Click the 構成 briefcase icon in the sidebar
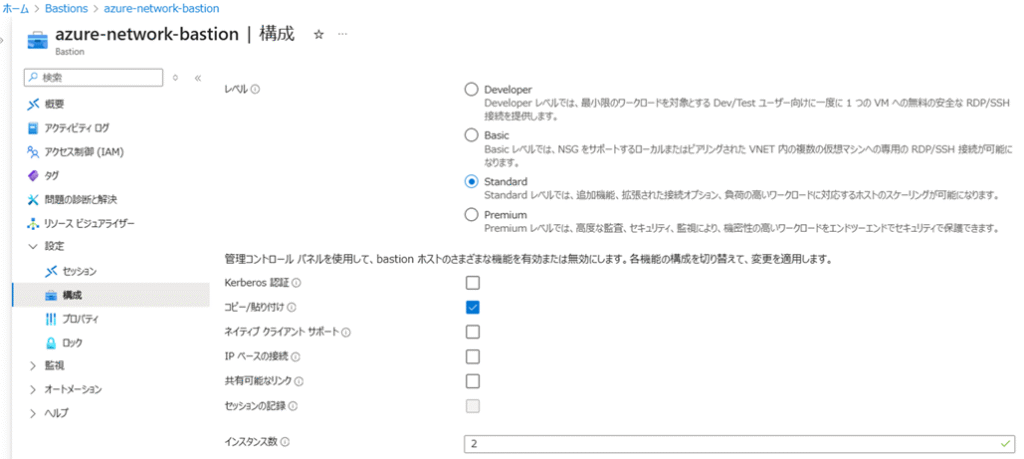Screen dimensions: 1024x459 (52, 295)
